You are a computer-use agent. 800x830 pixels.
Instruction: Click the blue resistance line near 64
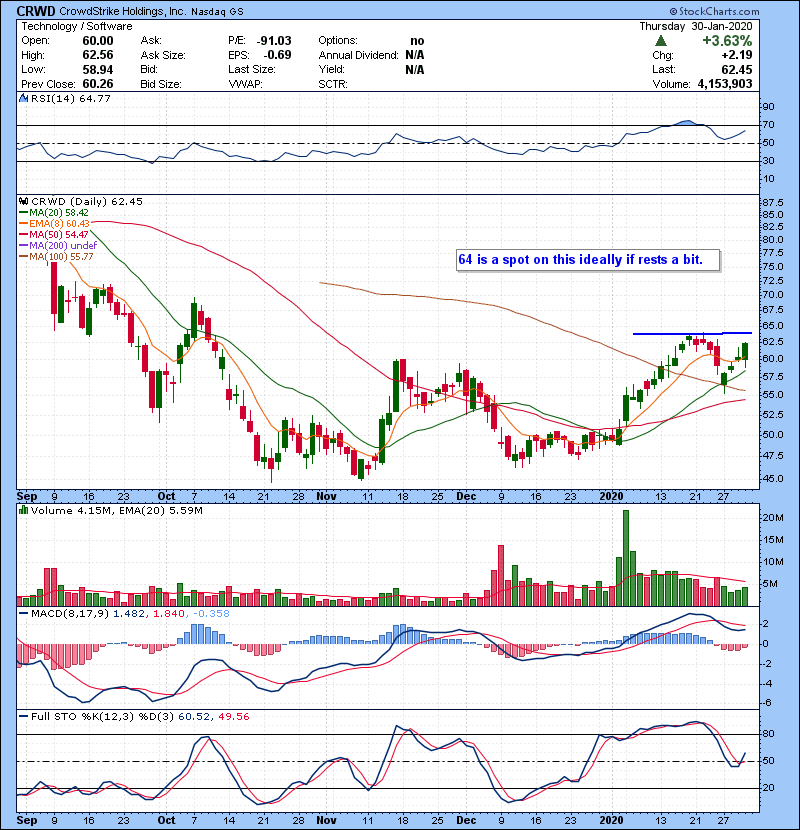coord(692,333)
